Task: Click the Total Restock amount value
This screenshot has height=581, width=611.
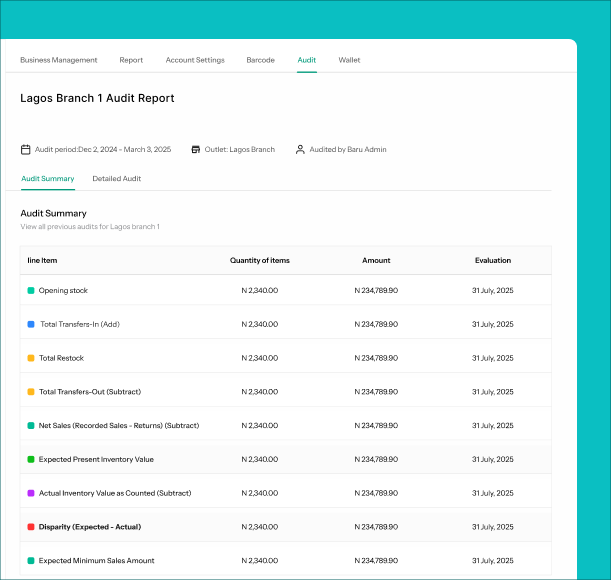Action: 376,358
